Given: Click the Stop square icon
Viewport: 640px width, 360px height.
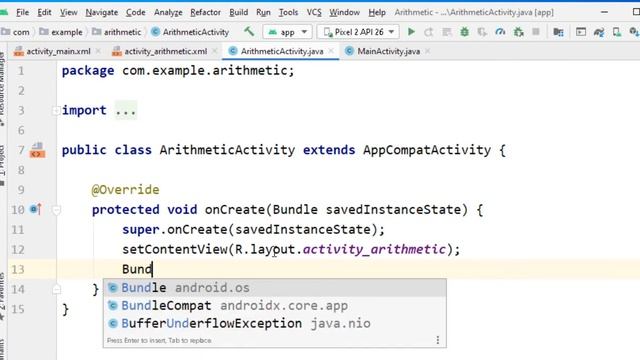Looking at the screenshot, I should click(536, 31).
